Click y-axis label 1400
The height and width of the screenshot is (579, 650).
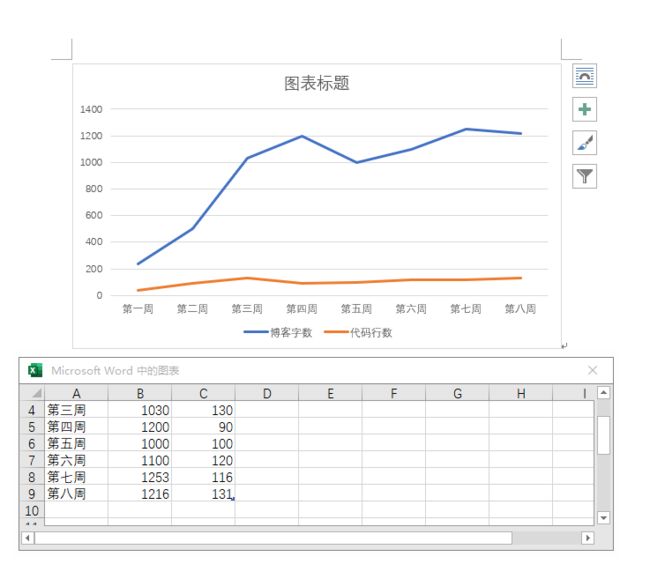click(x=91, y=109)
